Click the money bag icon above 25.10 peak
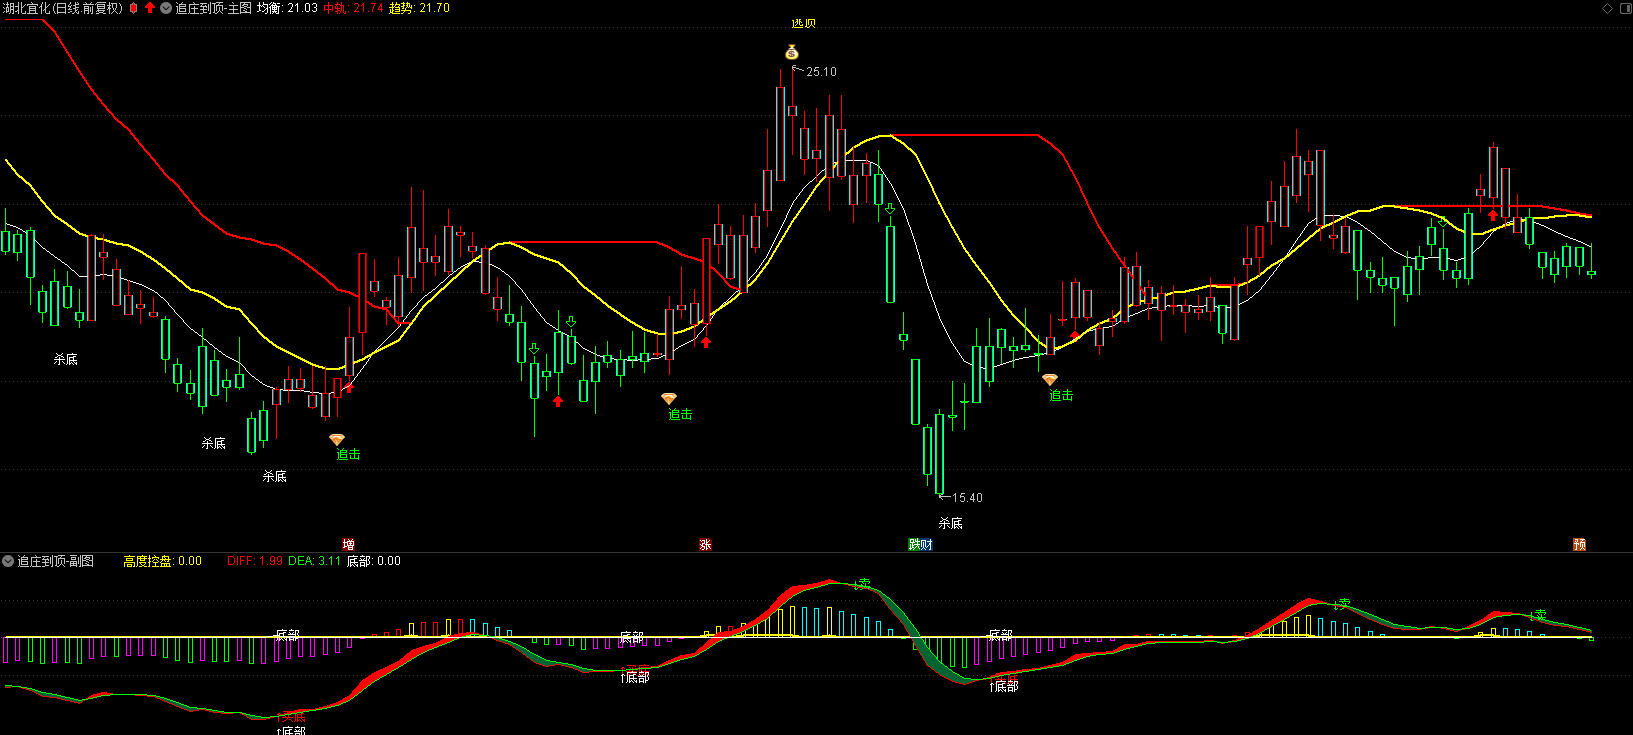 [x=792, y=52]
